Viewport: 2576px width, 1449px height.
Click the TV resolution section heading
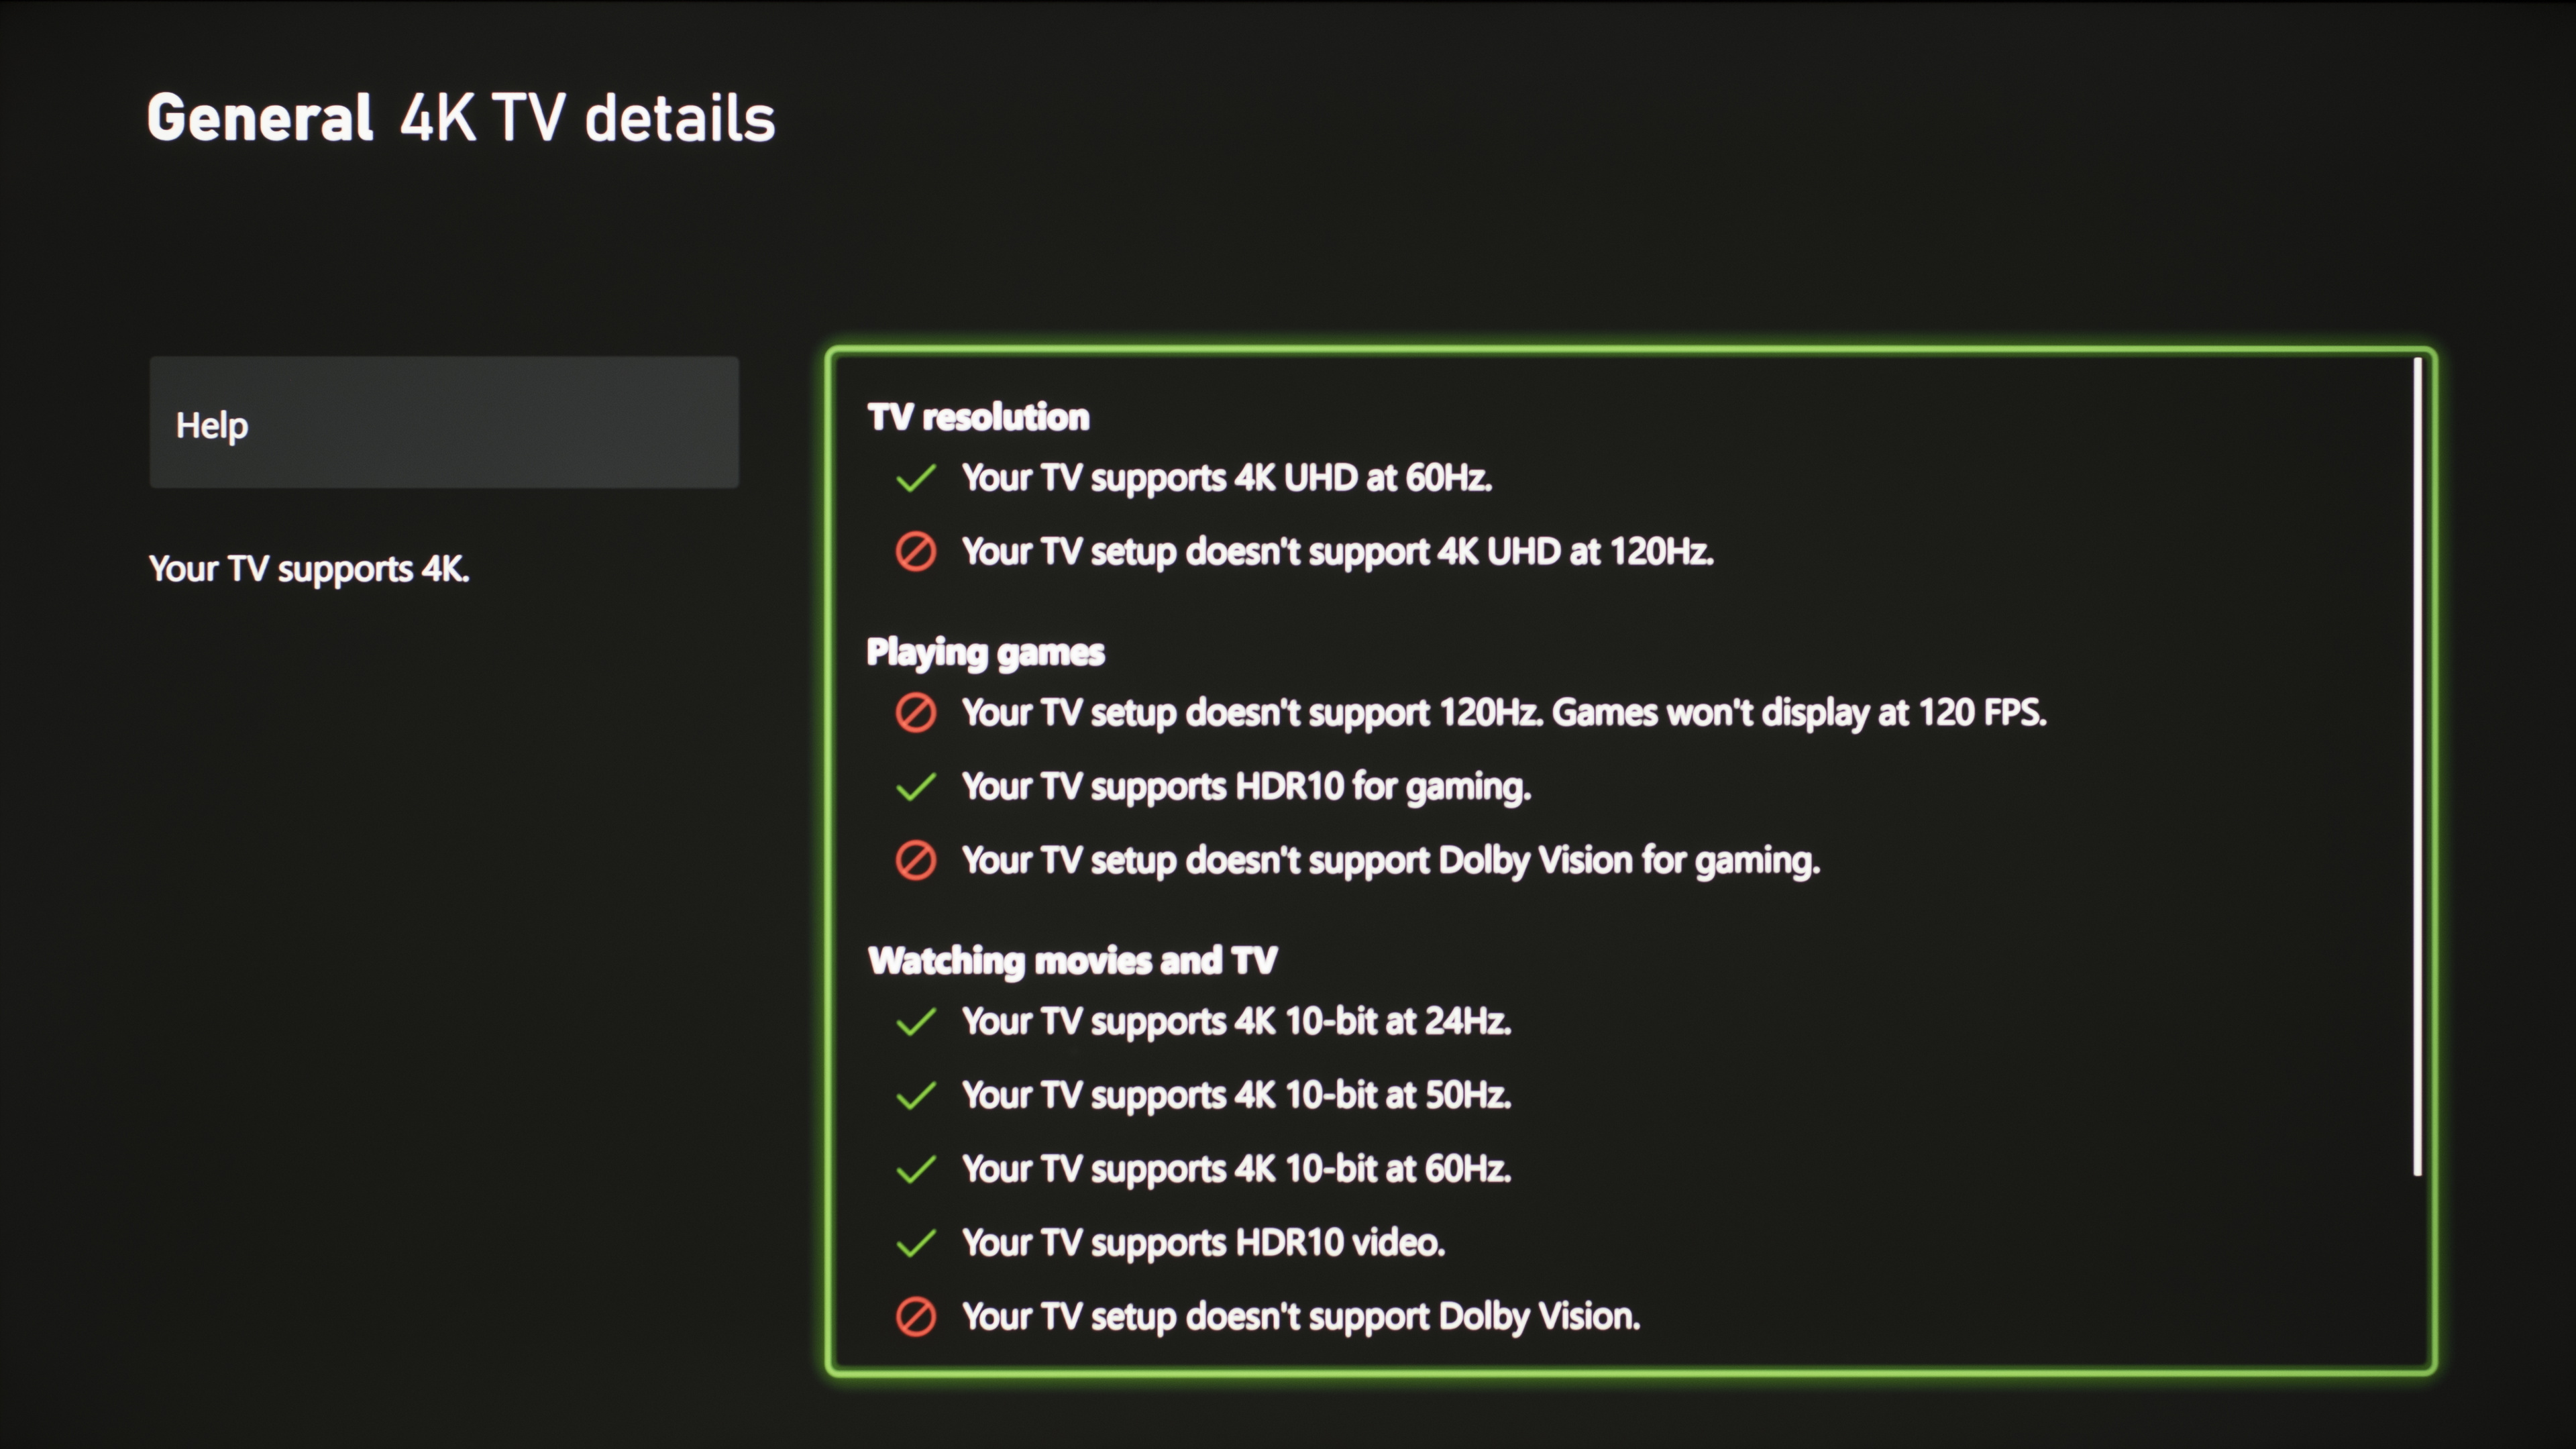coord(978,417)
